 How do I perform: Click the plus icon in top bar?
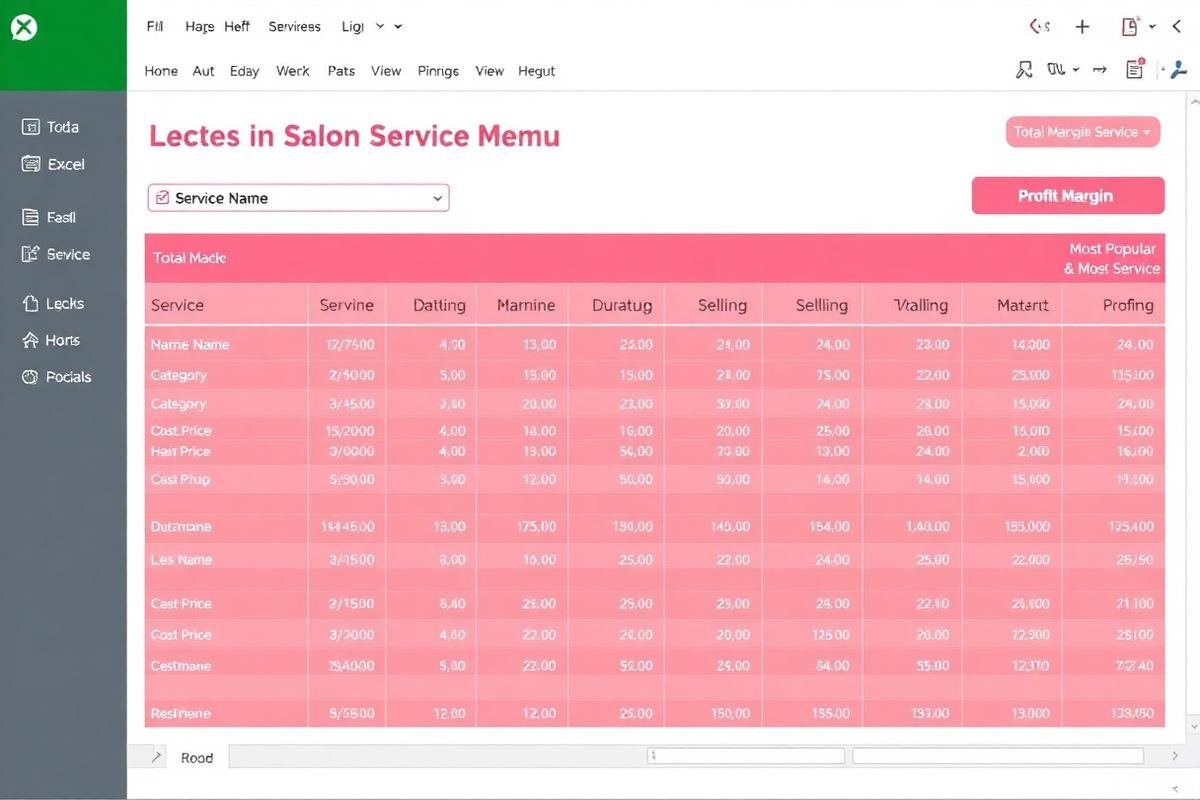tap(1082, 27)
